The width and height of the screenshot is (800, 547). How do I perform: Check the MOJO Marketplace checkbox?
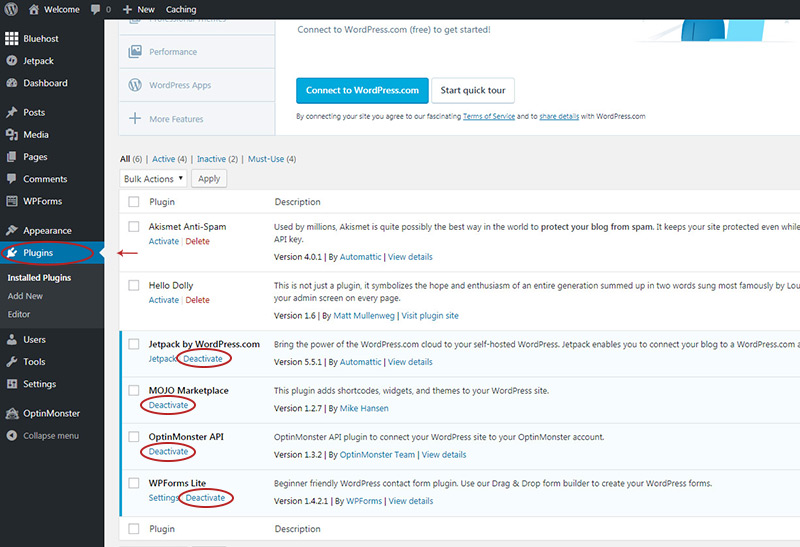pyautogui.click(x=134, y=390)
